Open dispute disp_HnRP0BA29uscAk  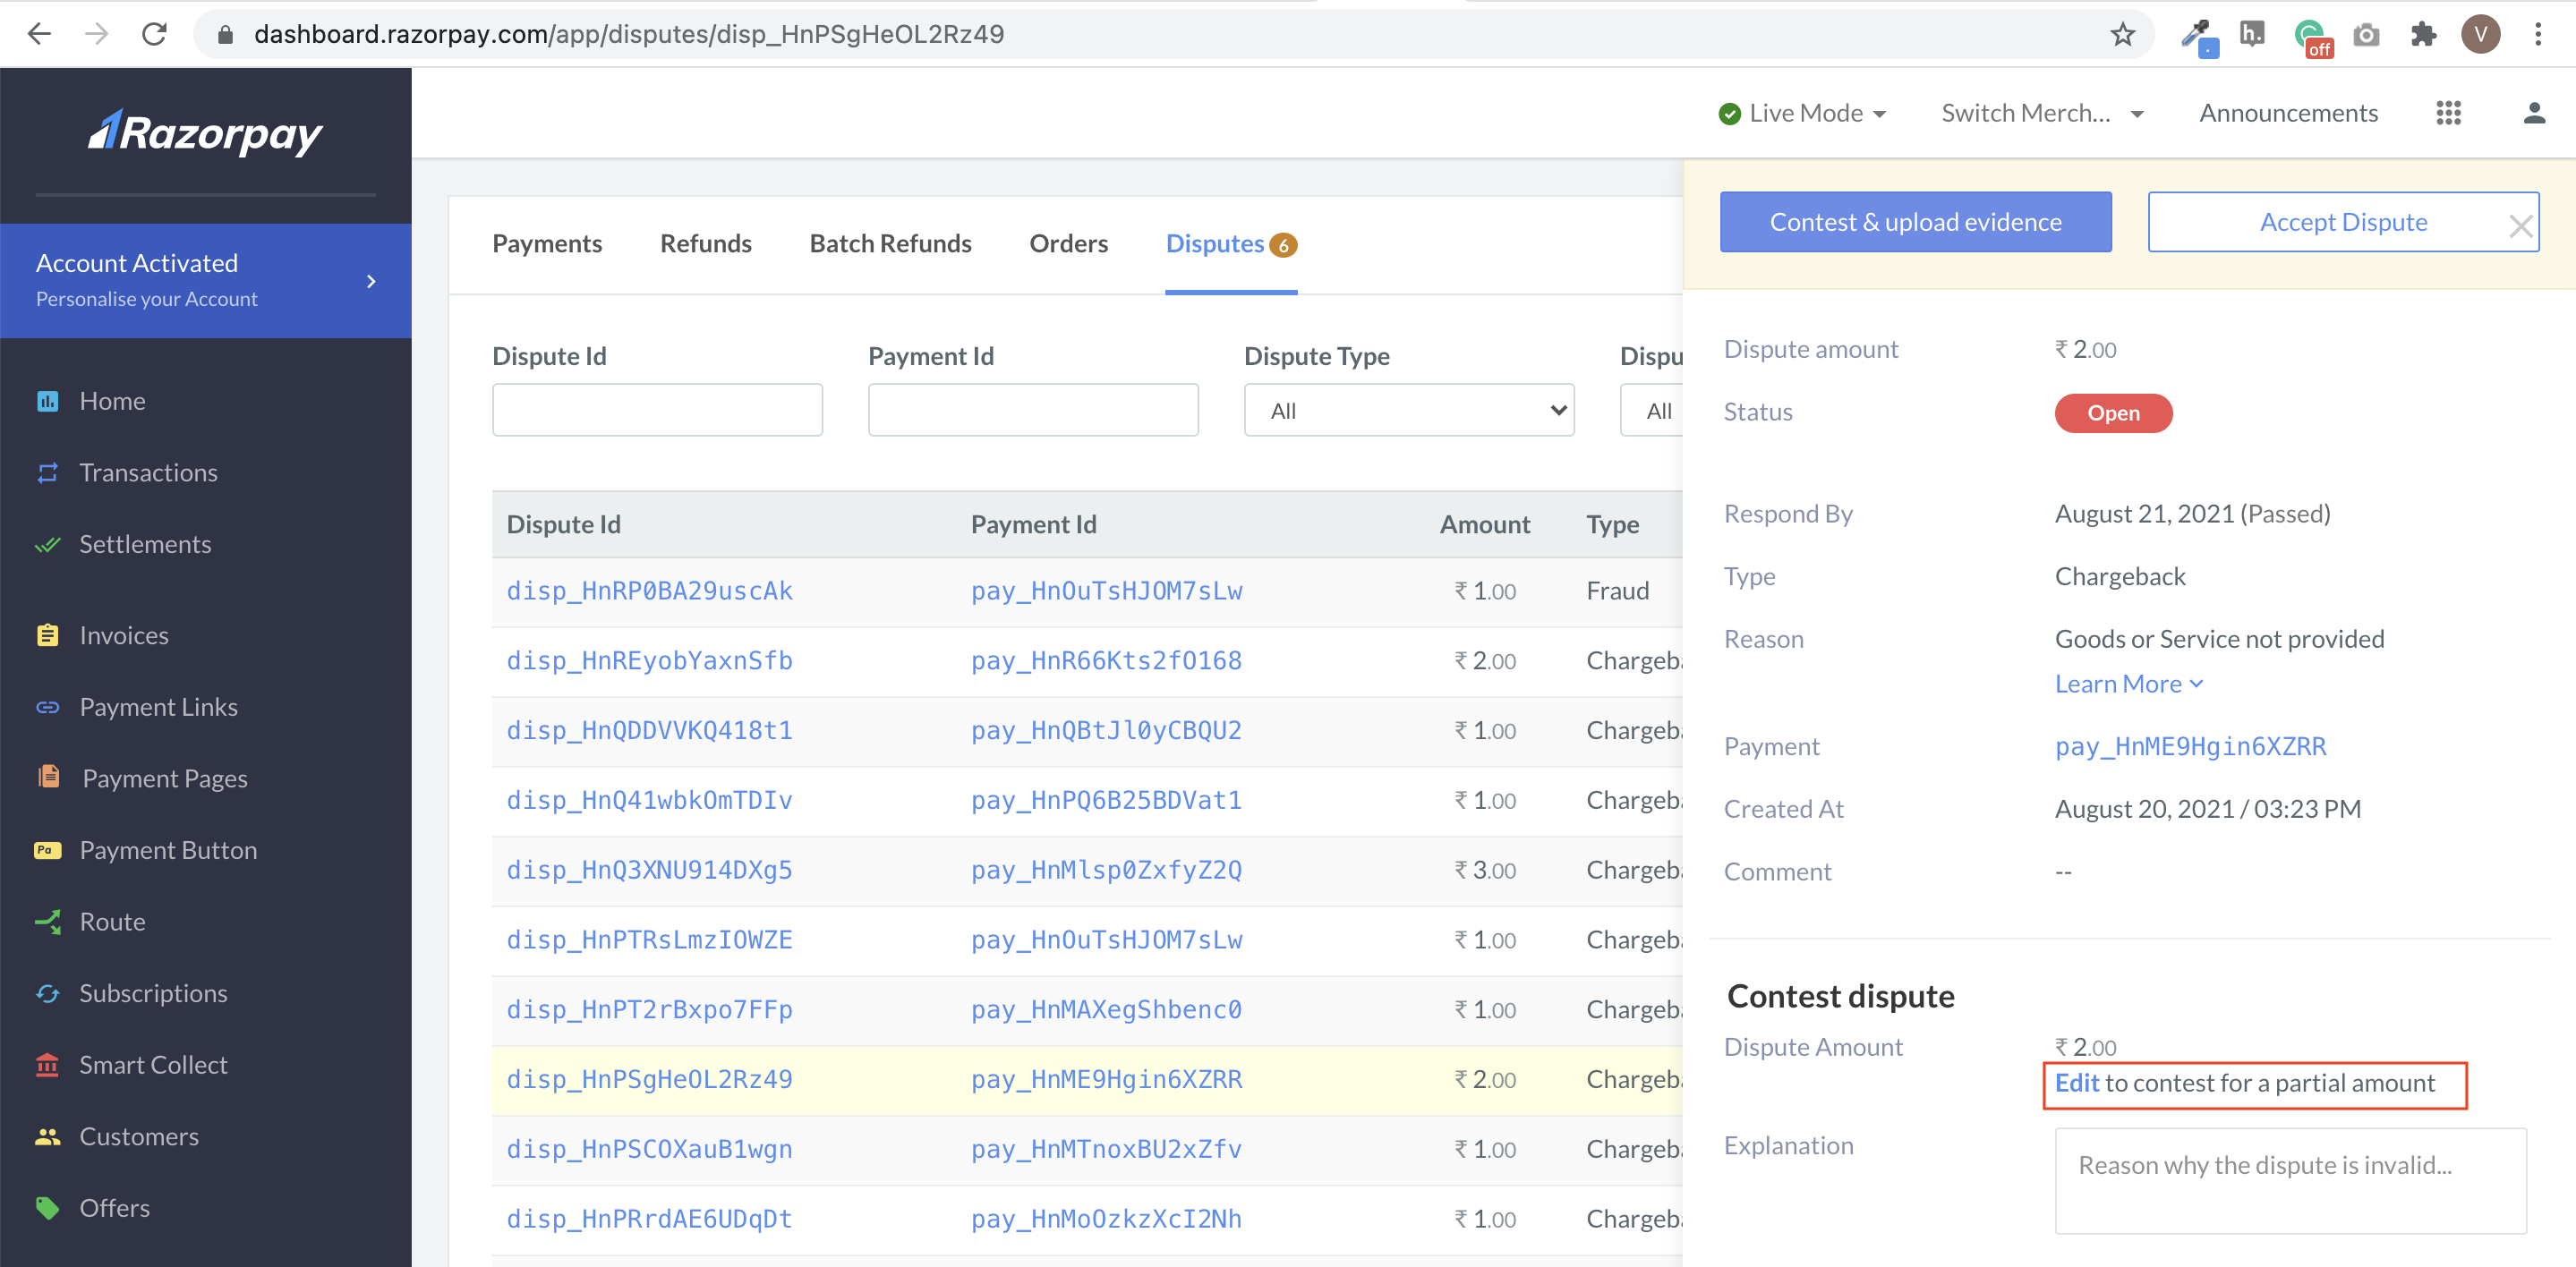point(649,591)
